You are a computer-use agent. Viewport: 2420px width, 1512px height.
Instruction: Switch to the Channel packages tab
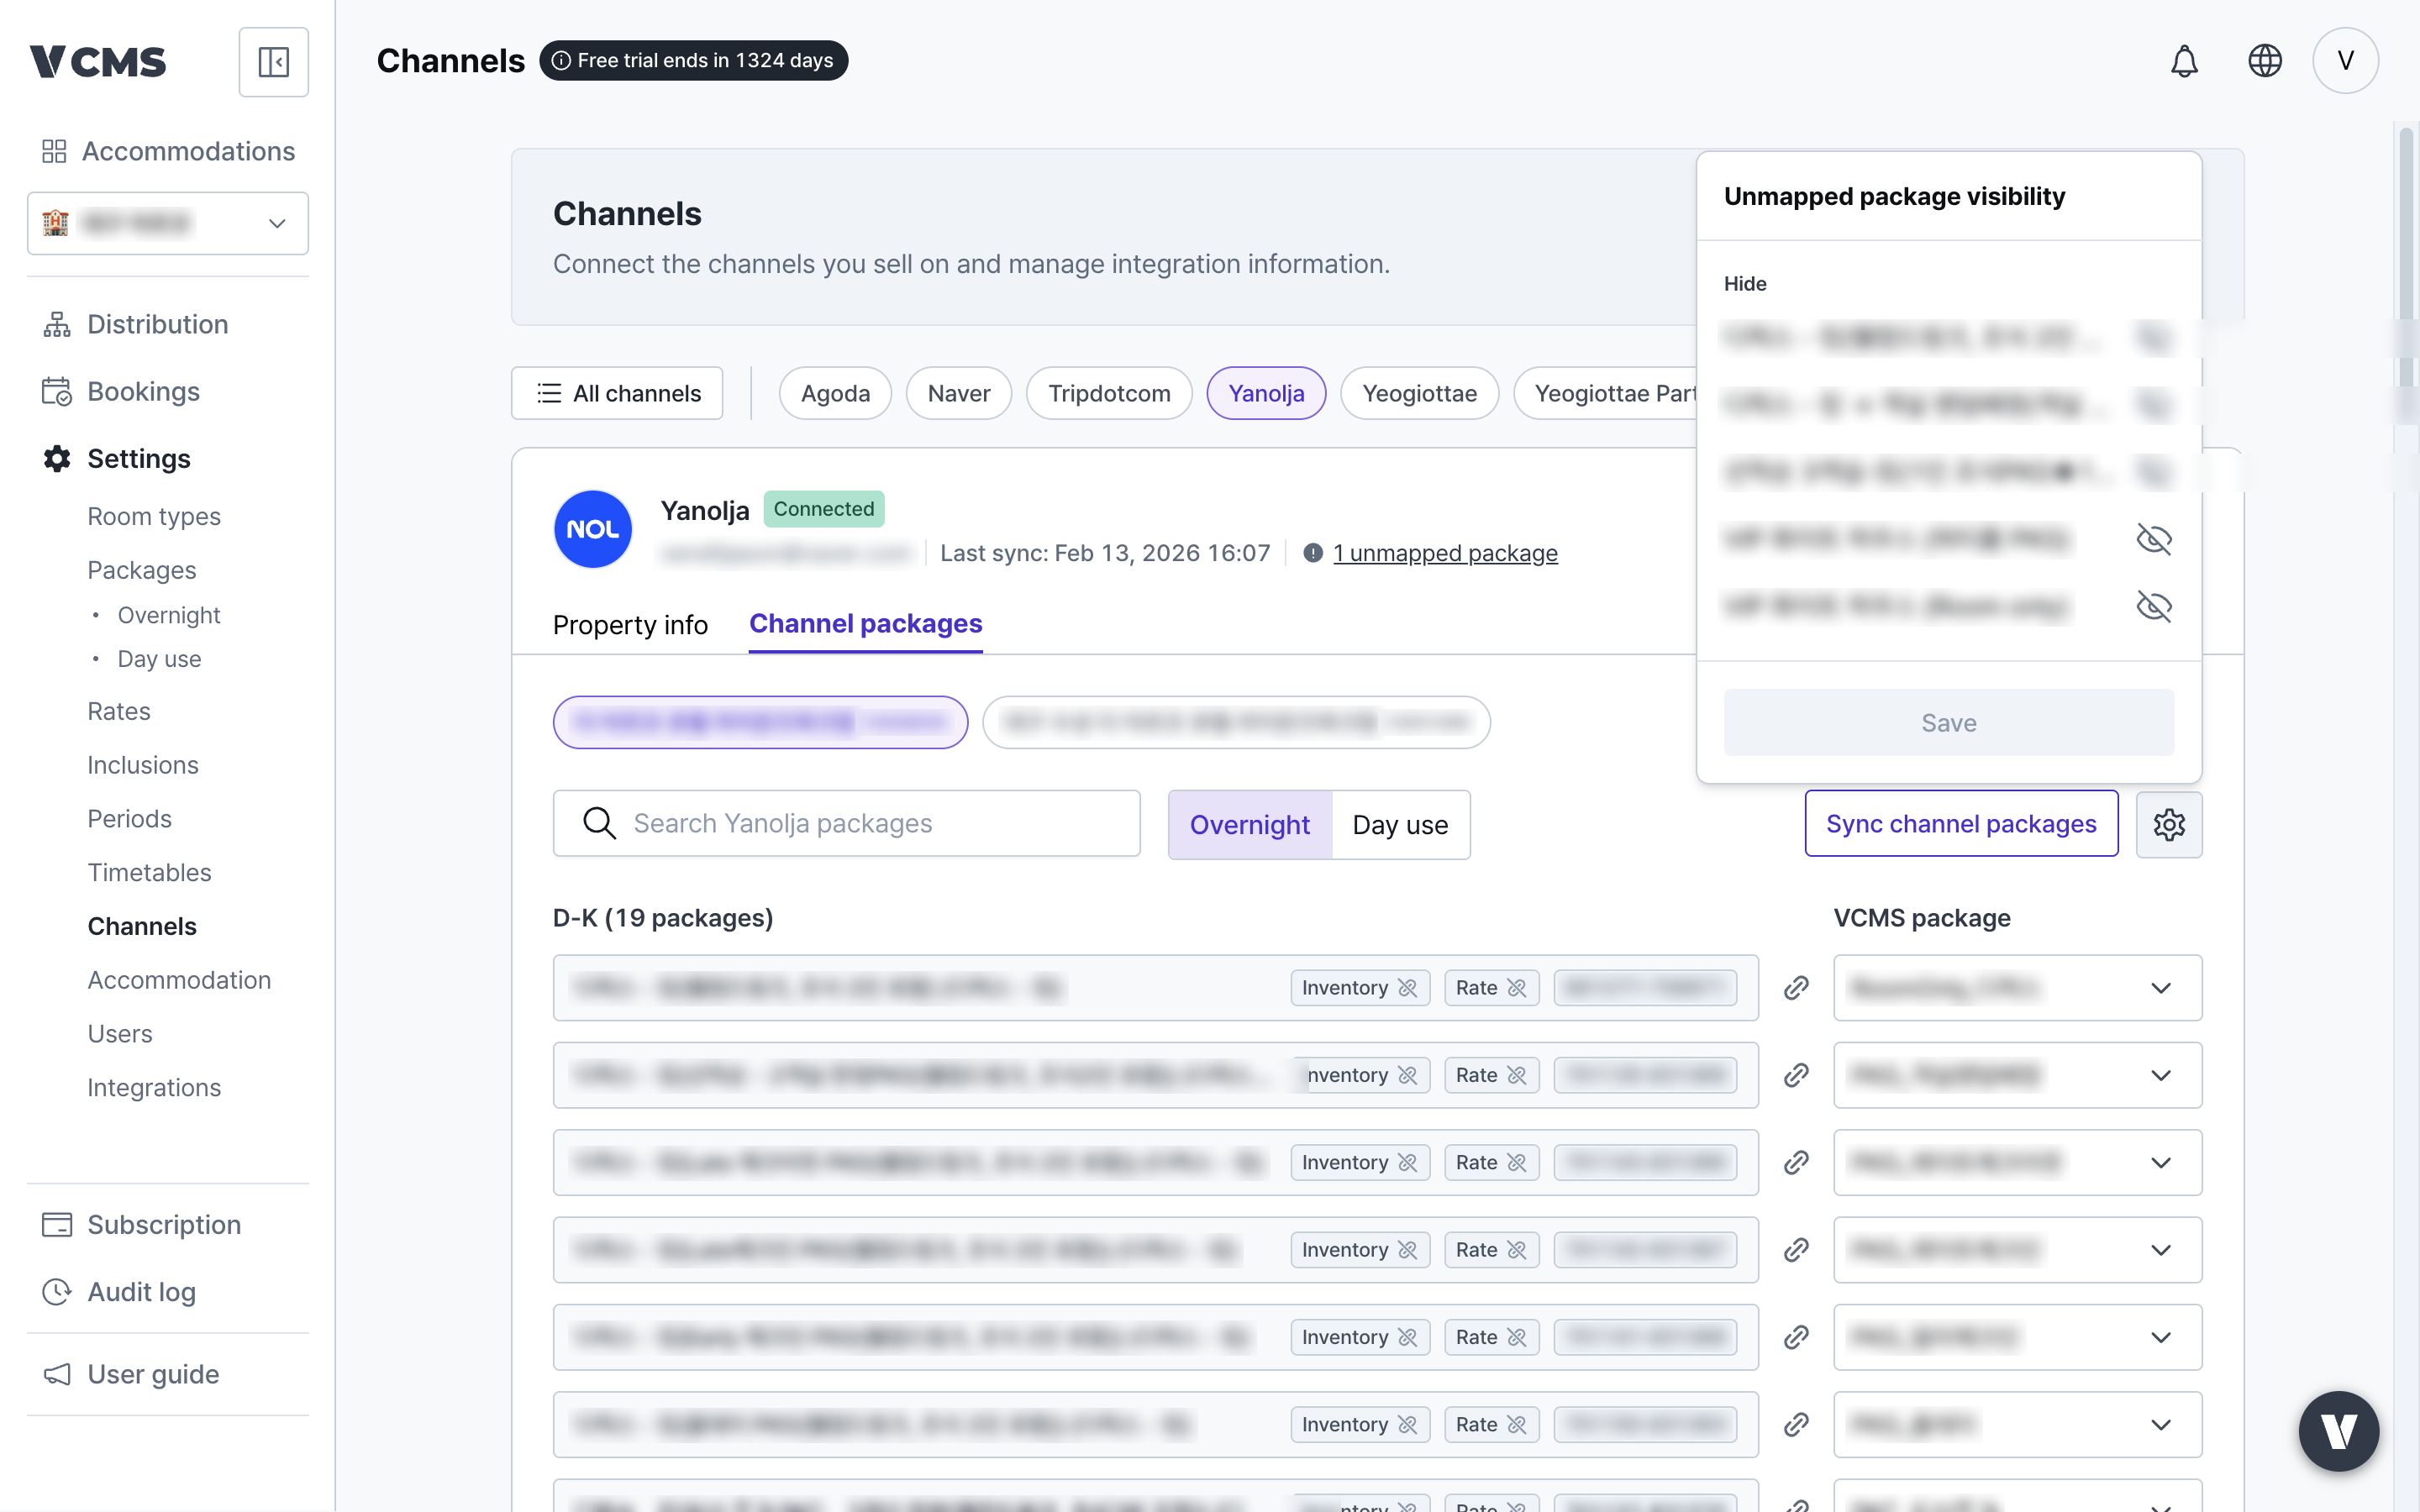coord(866,624)
